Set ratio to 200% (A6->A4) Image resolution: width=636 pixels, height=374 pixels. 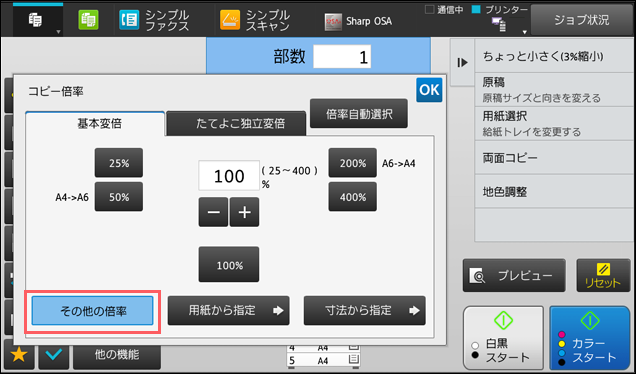(x=352, y=163)
